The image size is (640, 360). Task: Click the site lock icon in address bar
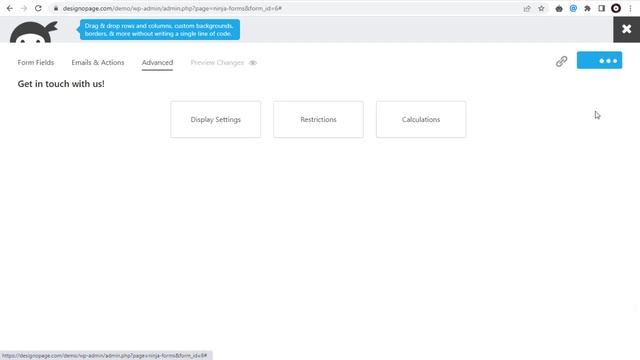(56, 8)
